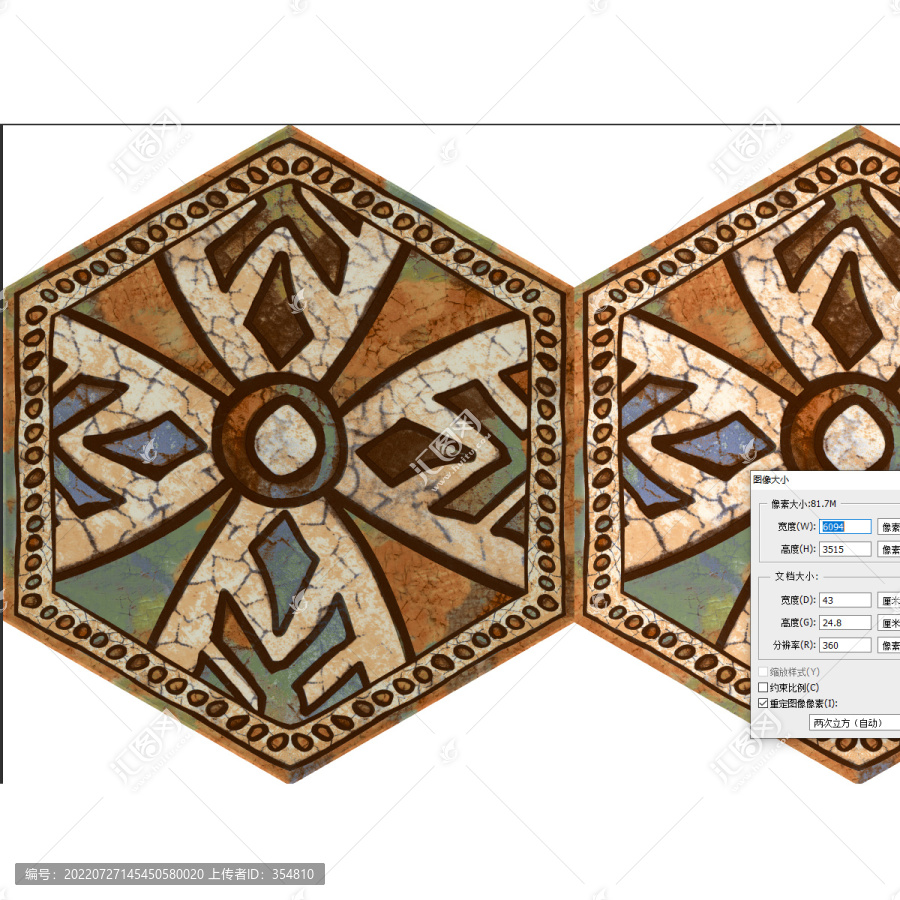This screenshot has width=900, height=900.
Task: Click the 宽度(D) label
Action: point(797,600)
